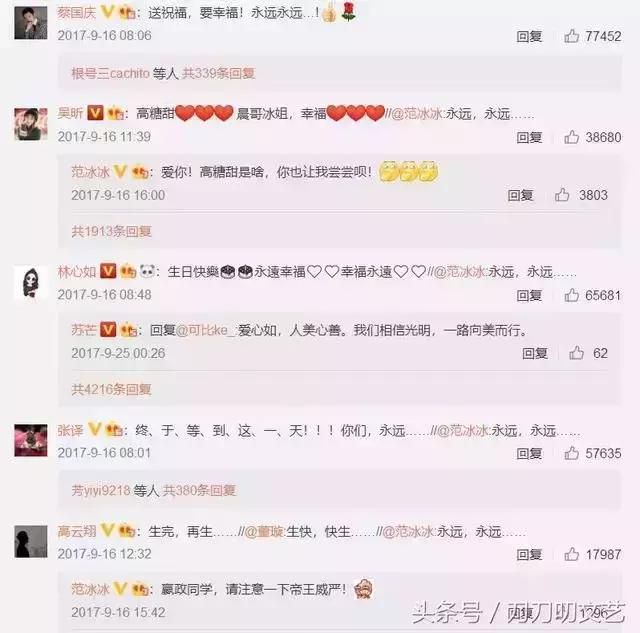Like 林心如's birthday comment
The image size is (640, 633).
(x=571, y=295)
